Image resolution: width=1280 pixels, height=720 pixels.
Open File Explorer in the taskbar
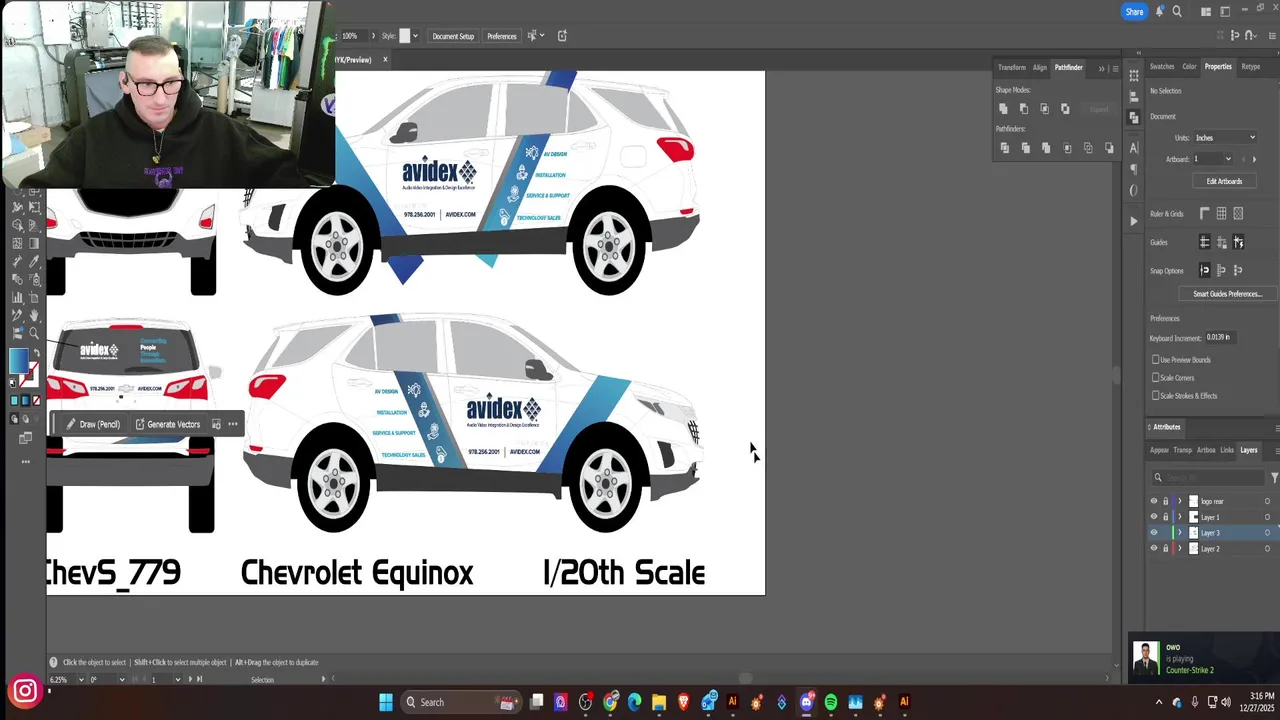[659, 702]
